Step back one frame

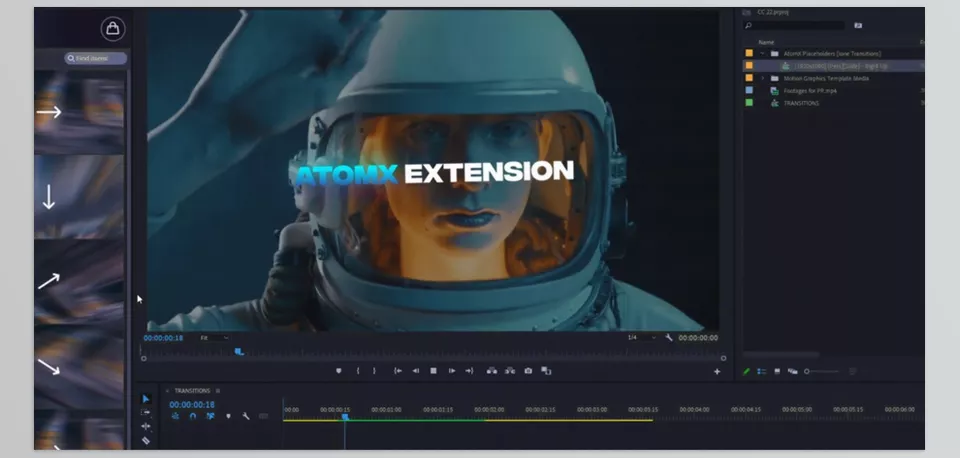tap(416, 371)
